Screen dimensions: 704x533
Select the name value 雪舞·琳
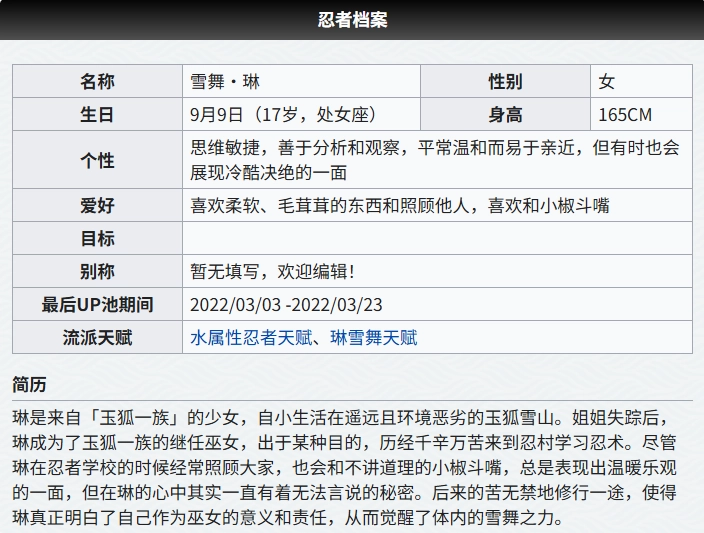click(225, 82)
